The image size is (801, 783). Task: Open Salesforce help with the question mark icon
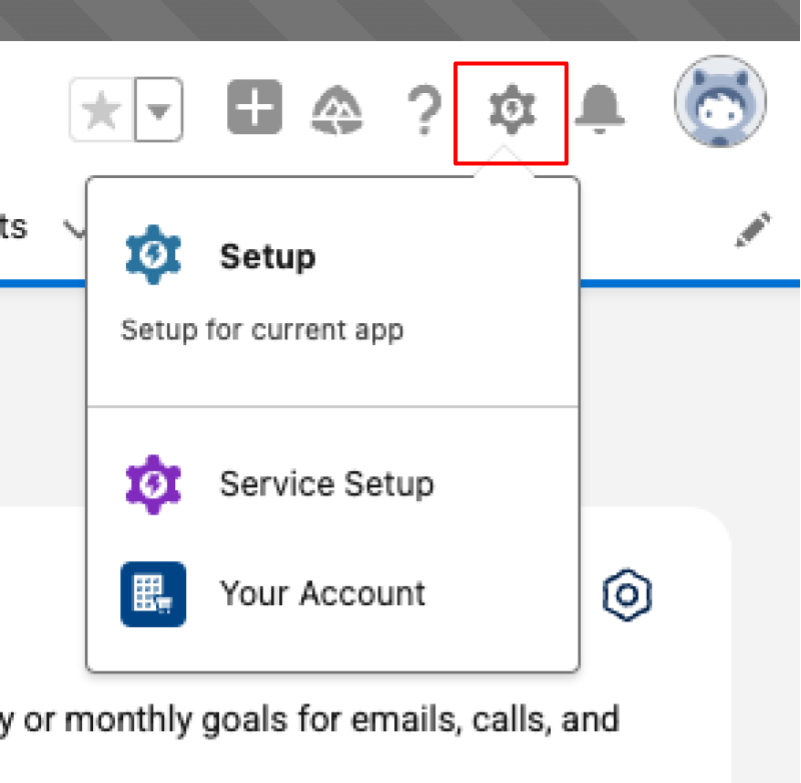(x=424, y=110)
